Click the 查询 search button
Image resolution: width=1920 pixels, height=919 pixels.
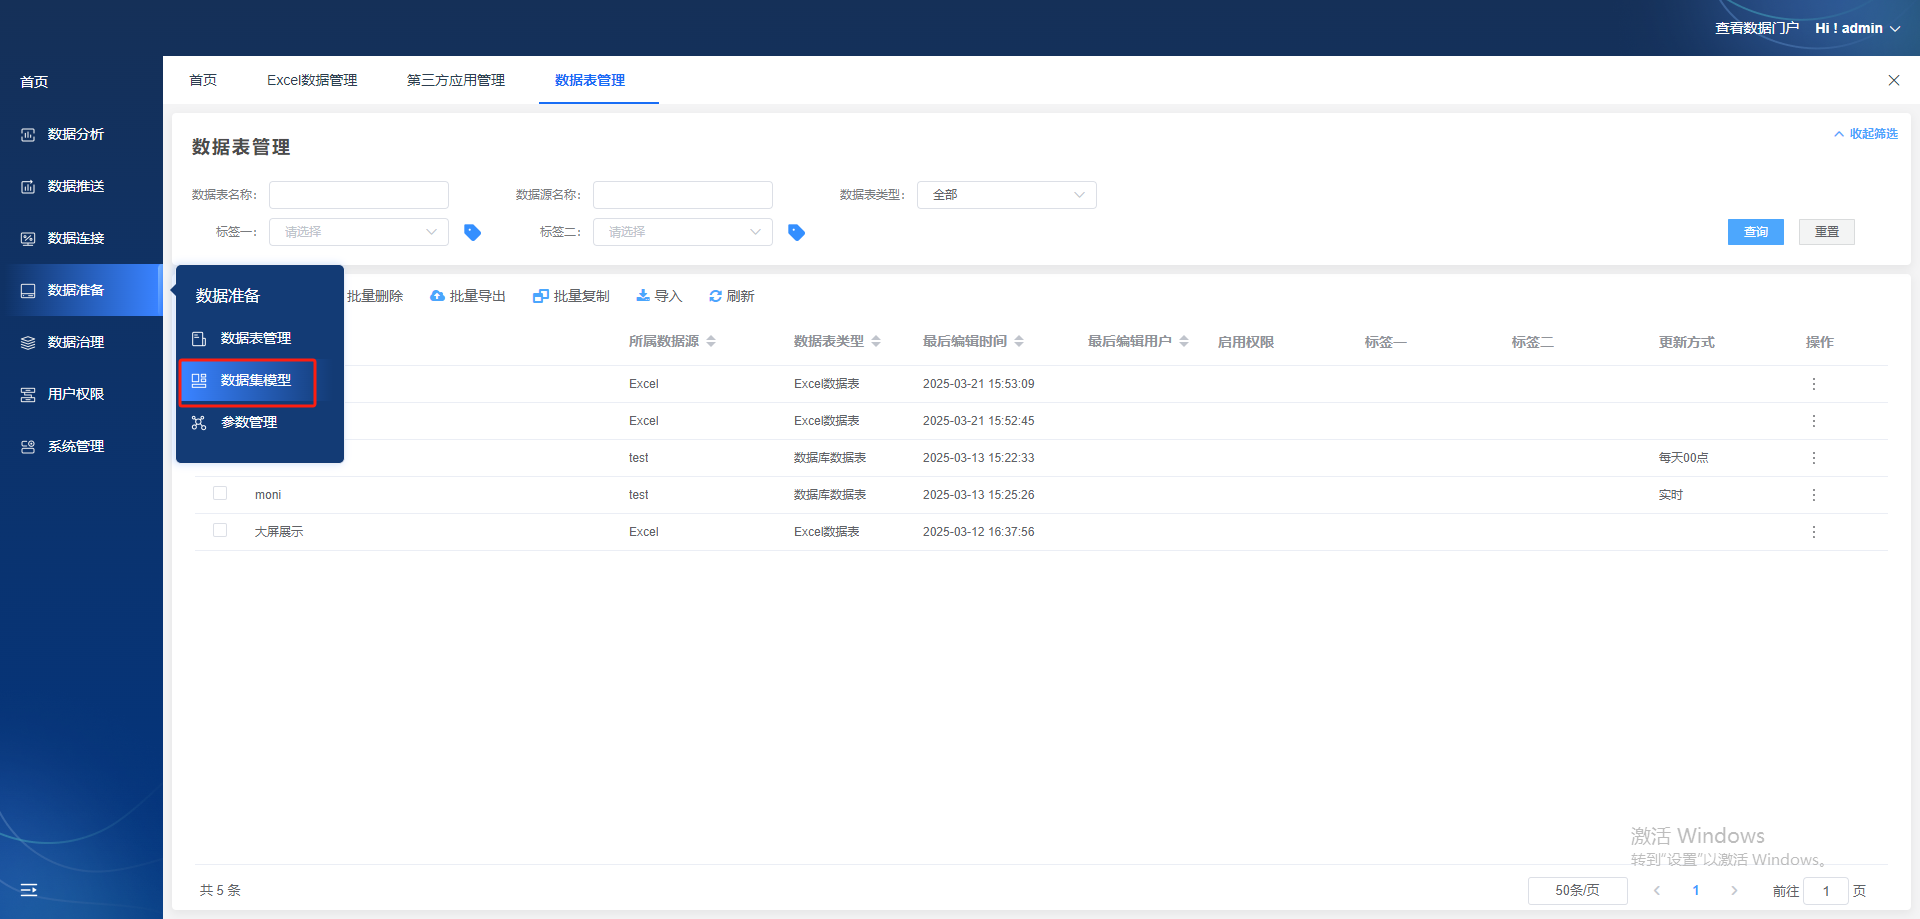tap(1755, 232)
